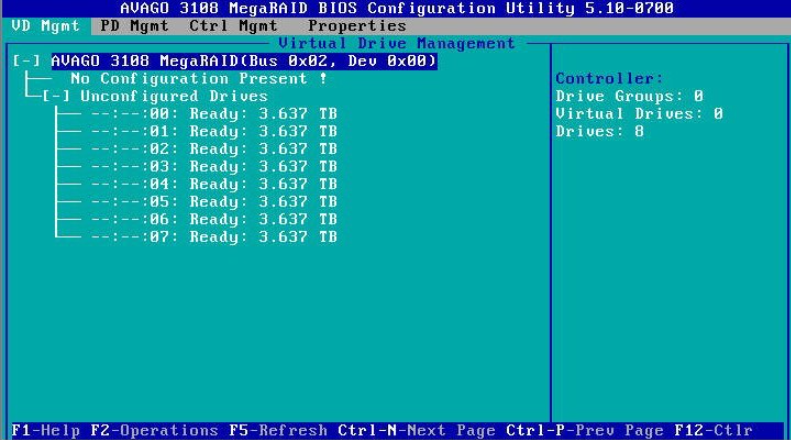Select drive --:--:06 Ready 3.637 TB
The height and width of the screenshot is (440, 791).
coord(214,219)
